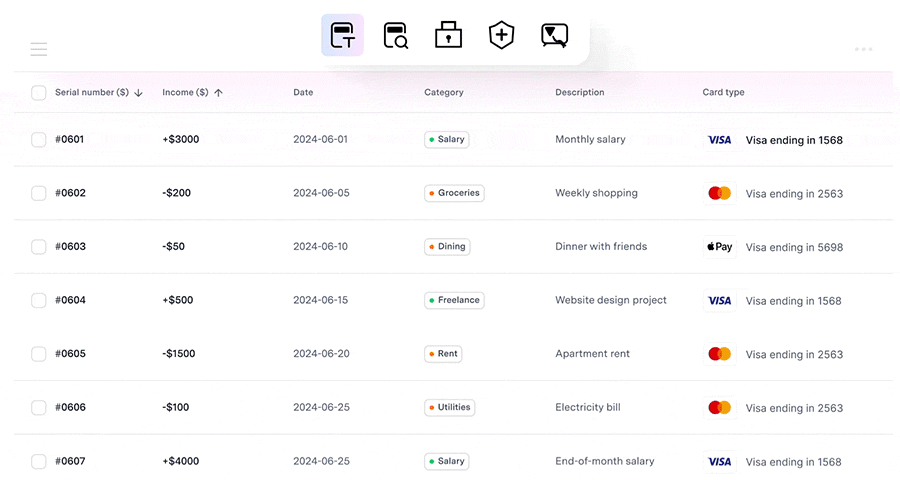
Task: Select the card text tool icon
Action: [x=342, y=35]
